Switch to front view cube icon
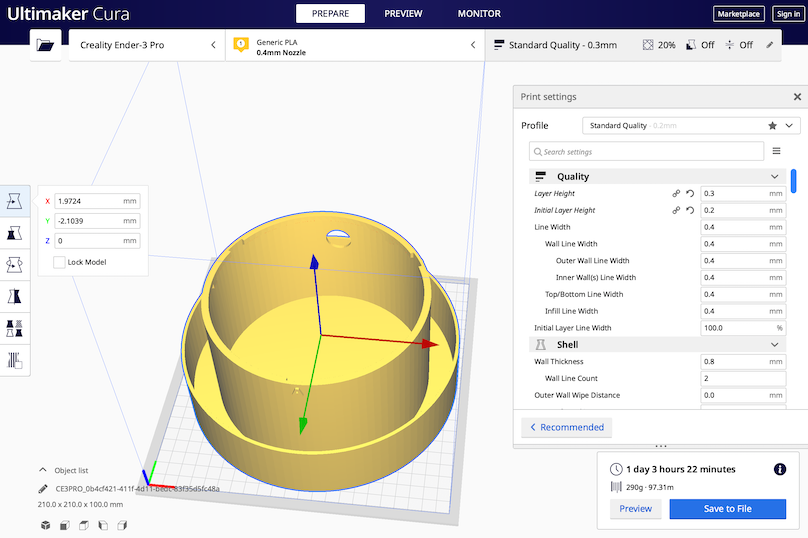 click(x=64, y=525)
